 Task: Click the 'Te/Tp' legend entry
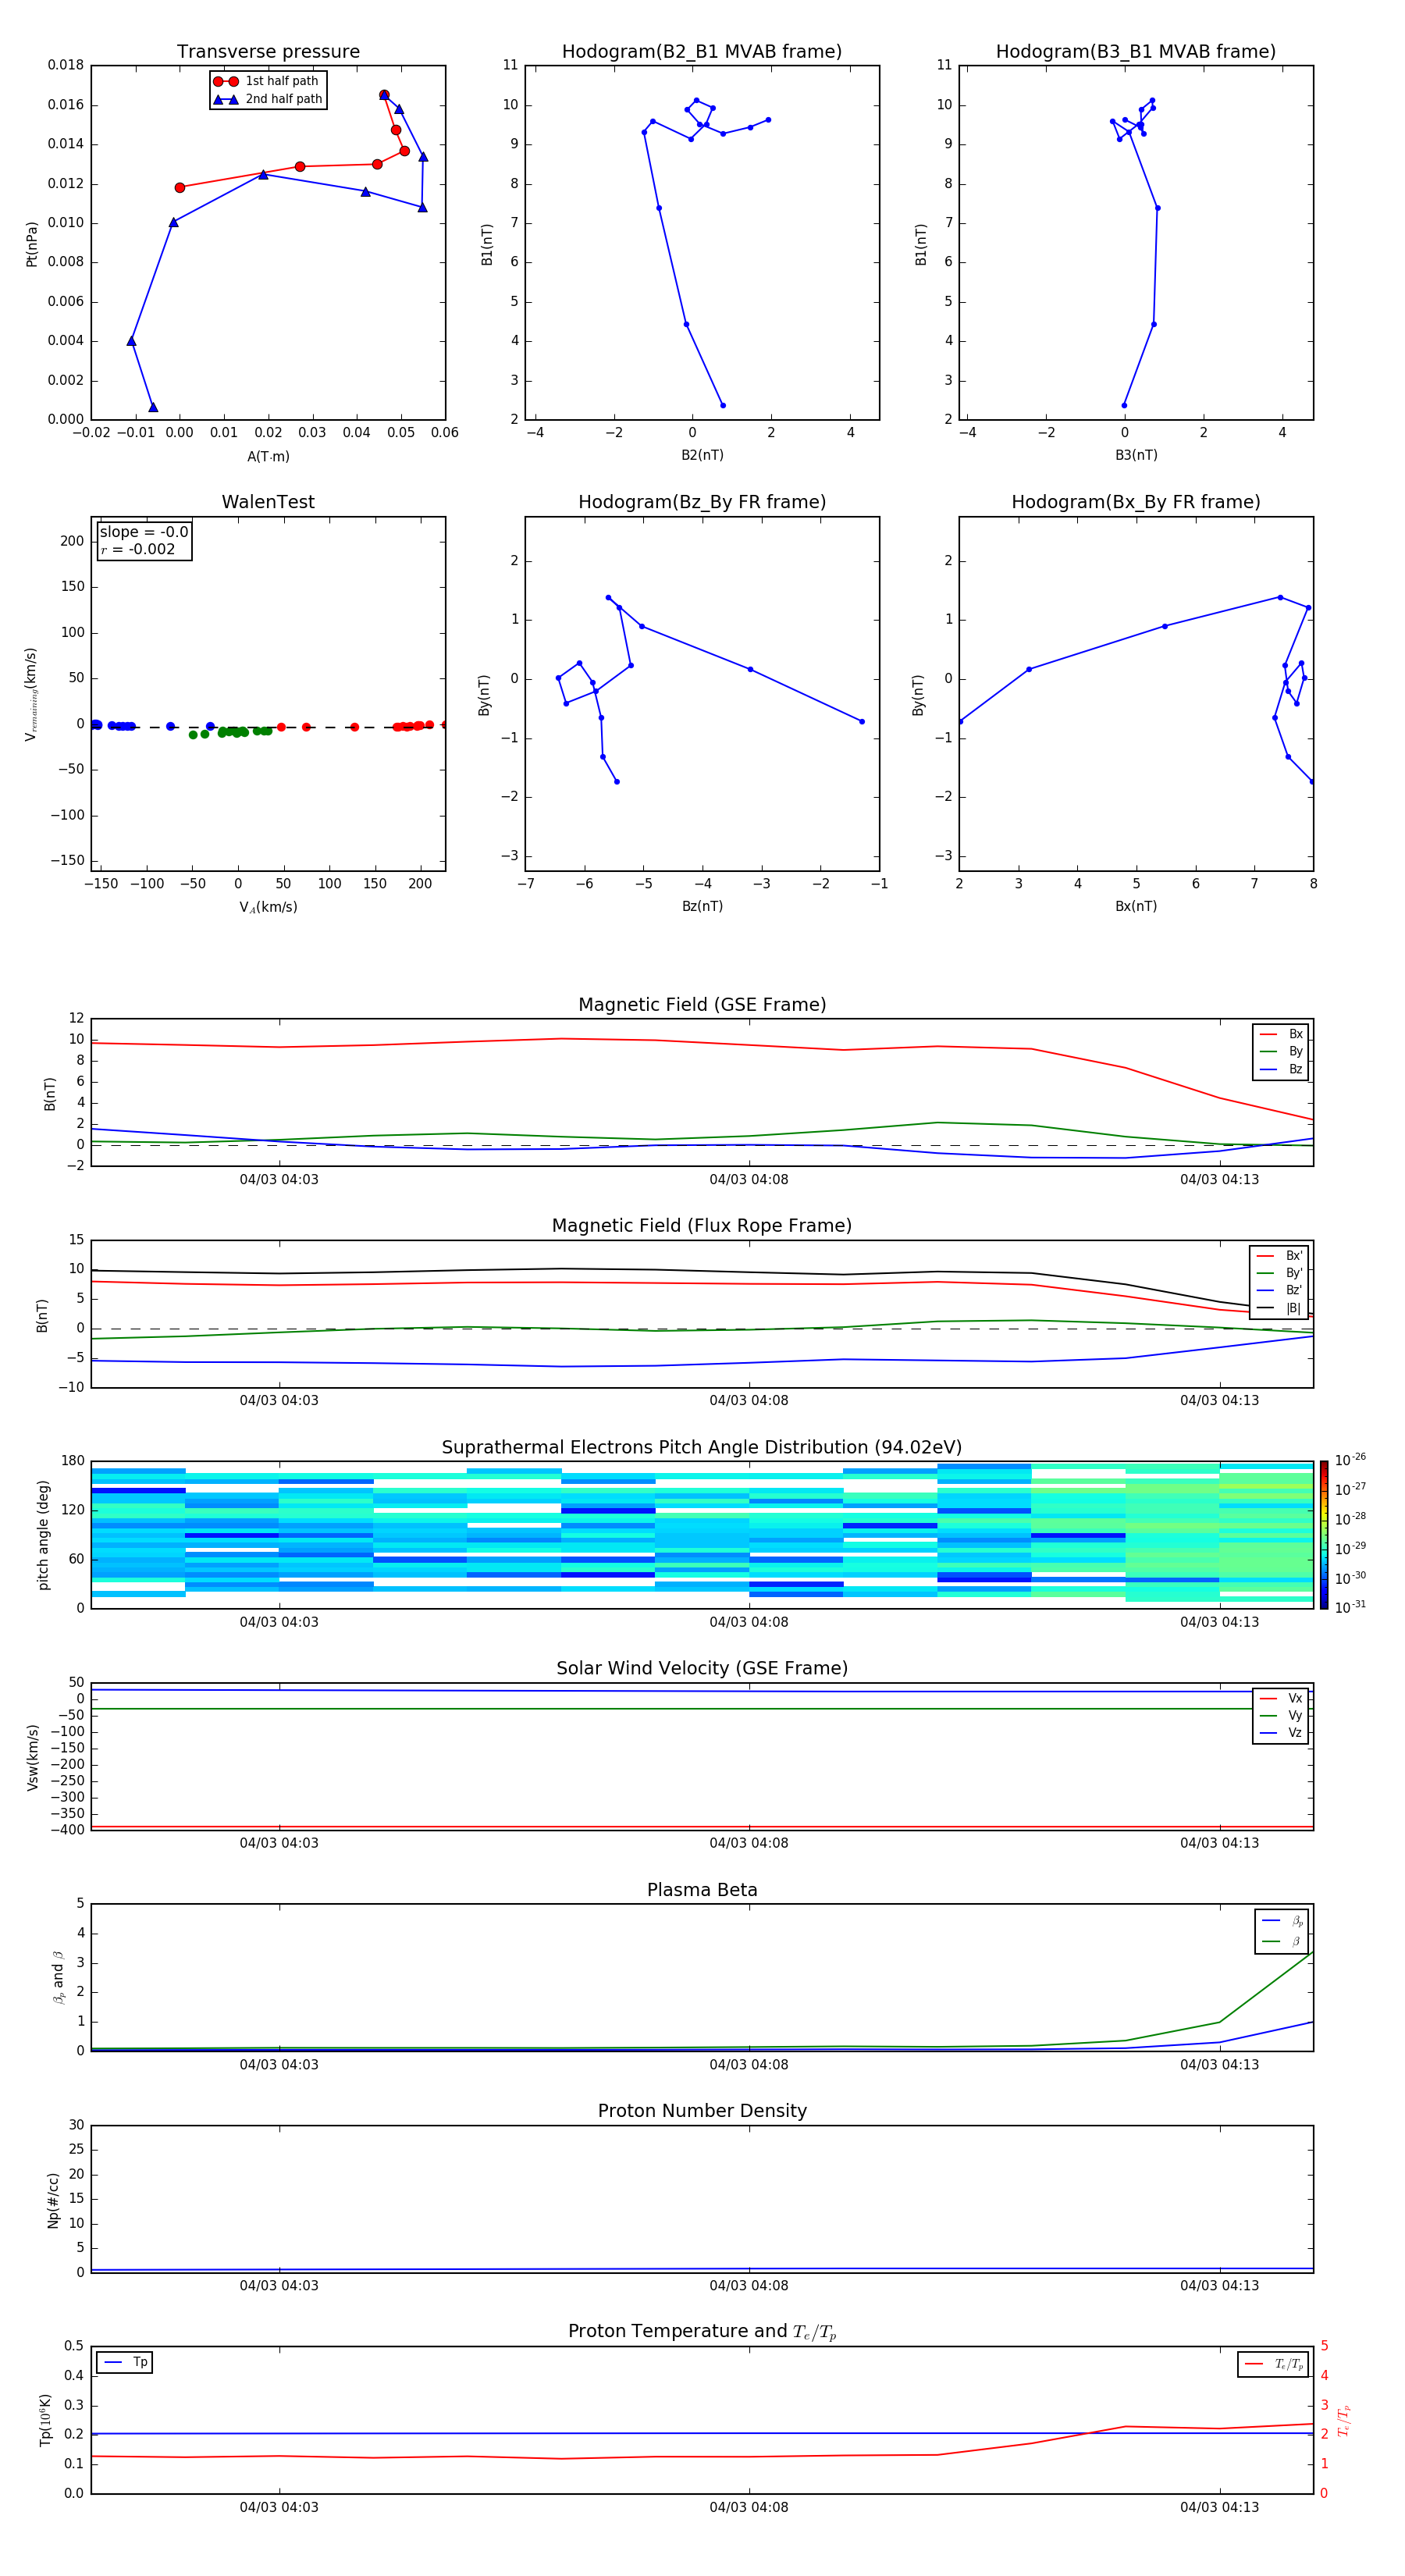point(1274,2364)
